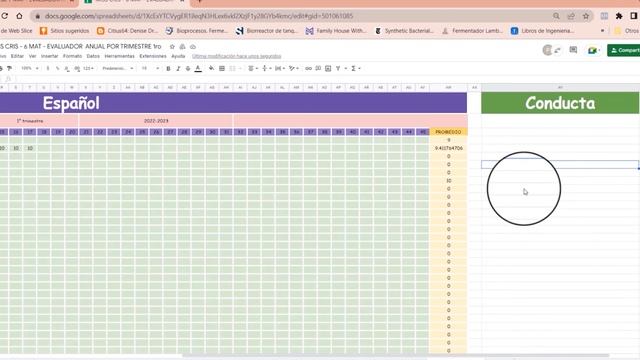Insert a link using the toolbar icon
Screen dimensions: 640x360
pyautogui.click(x=308, y=69)
